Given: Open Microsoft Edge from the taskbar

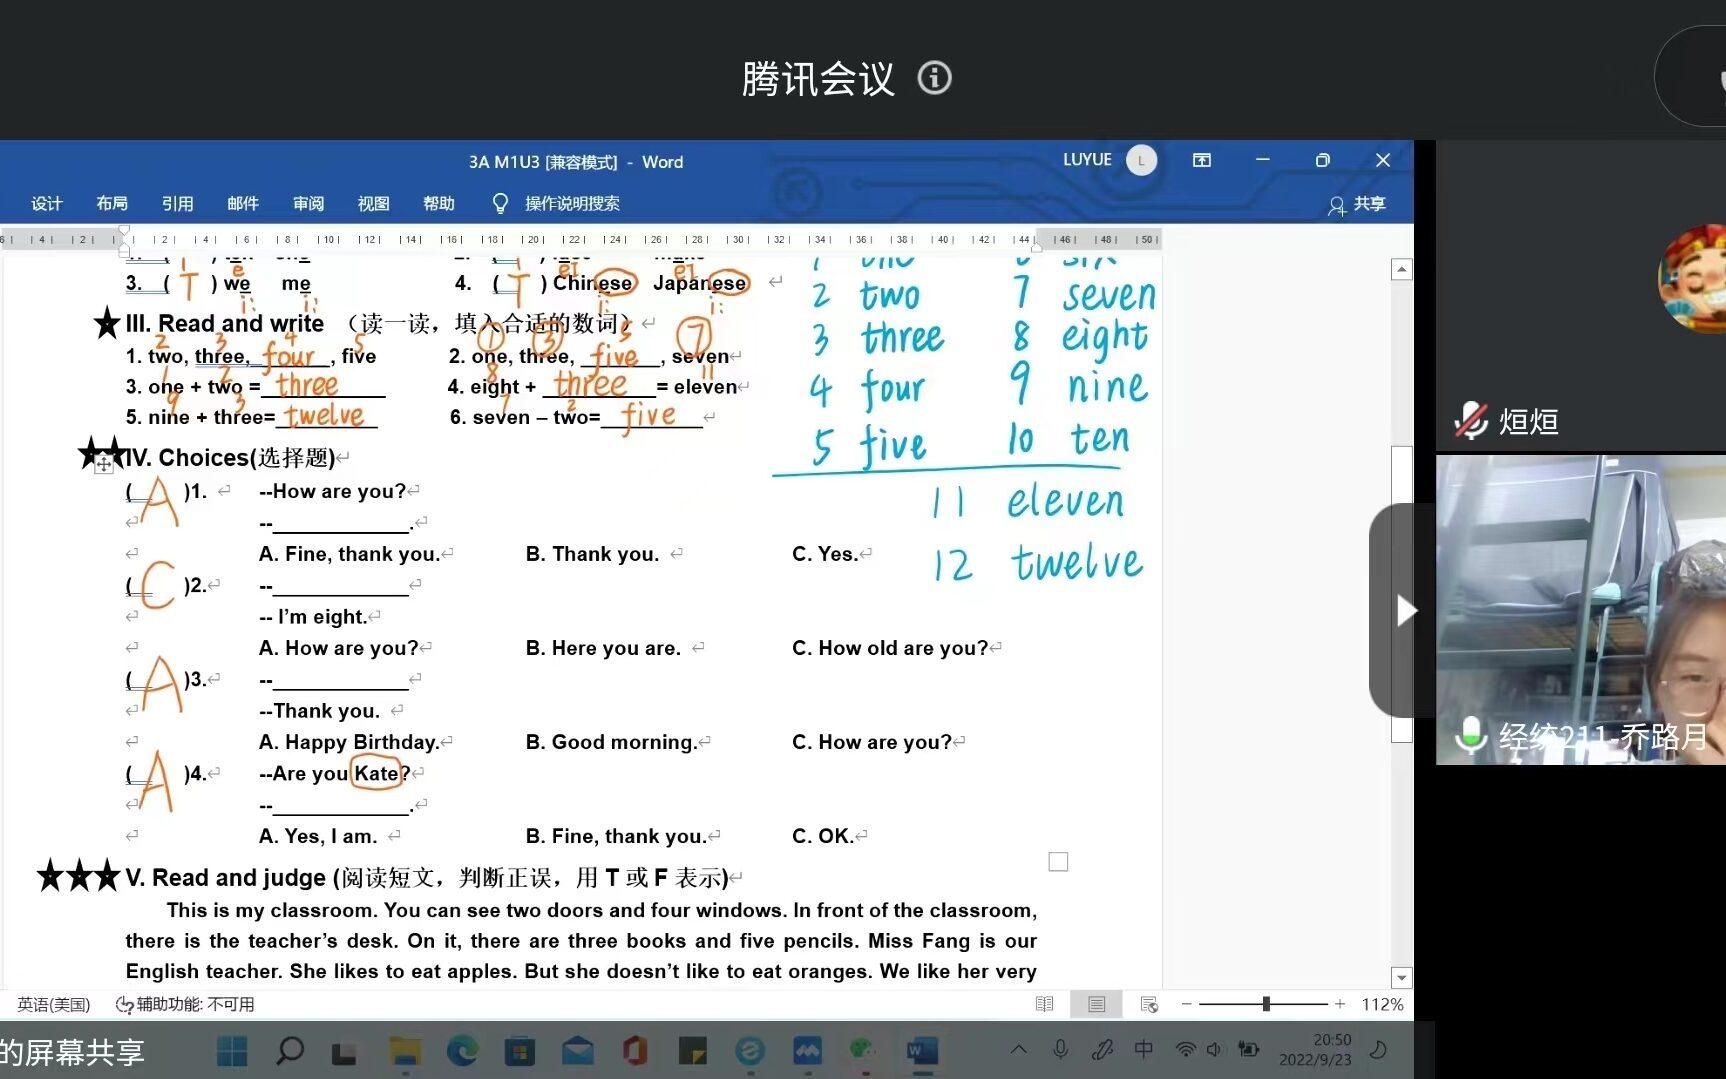Looking at the screenshot, I should (x=462, y=1050).
